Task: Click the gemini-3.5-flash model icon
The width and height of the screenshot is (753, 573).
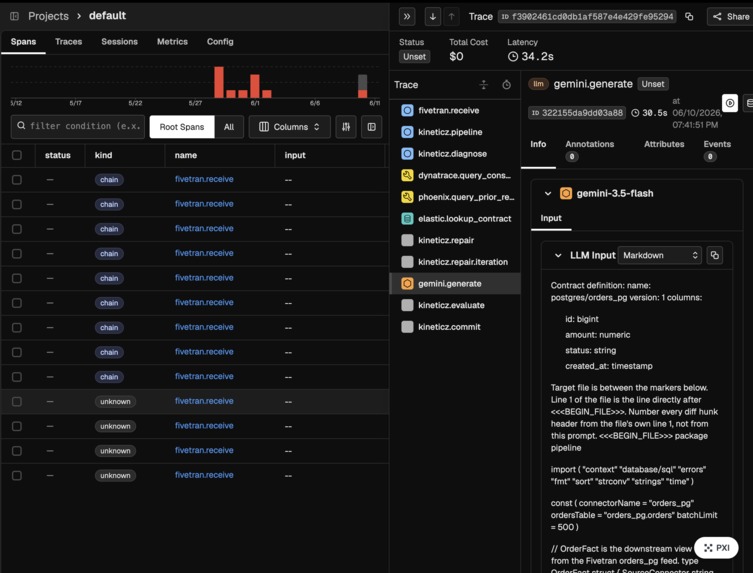Action: [x=566, y=194]
